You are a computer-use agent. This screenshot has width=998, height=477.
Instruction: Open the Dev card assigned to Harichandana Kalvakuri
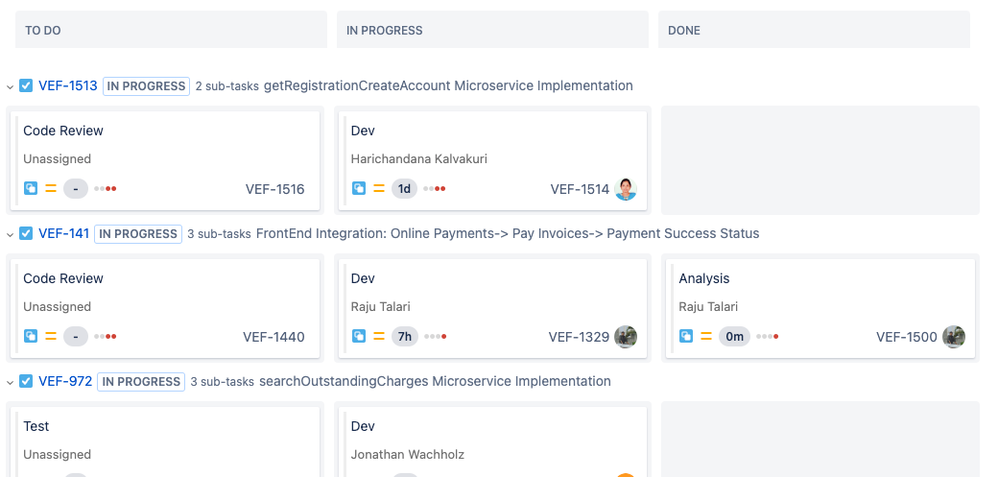(x=493, y=160)
